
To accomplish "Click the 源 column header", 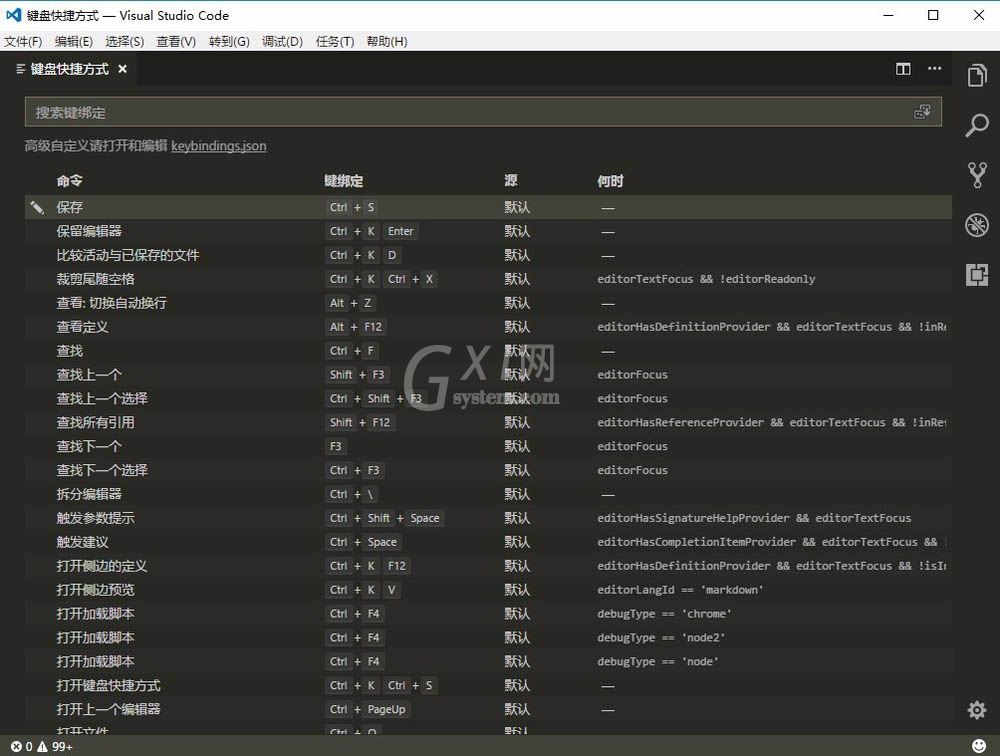I will pyautogui.click(x=511, y=181).
